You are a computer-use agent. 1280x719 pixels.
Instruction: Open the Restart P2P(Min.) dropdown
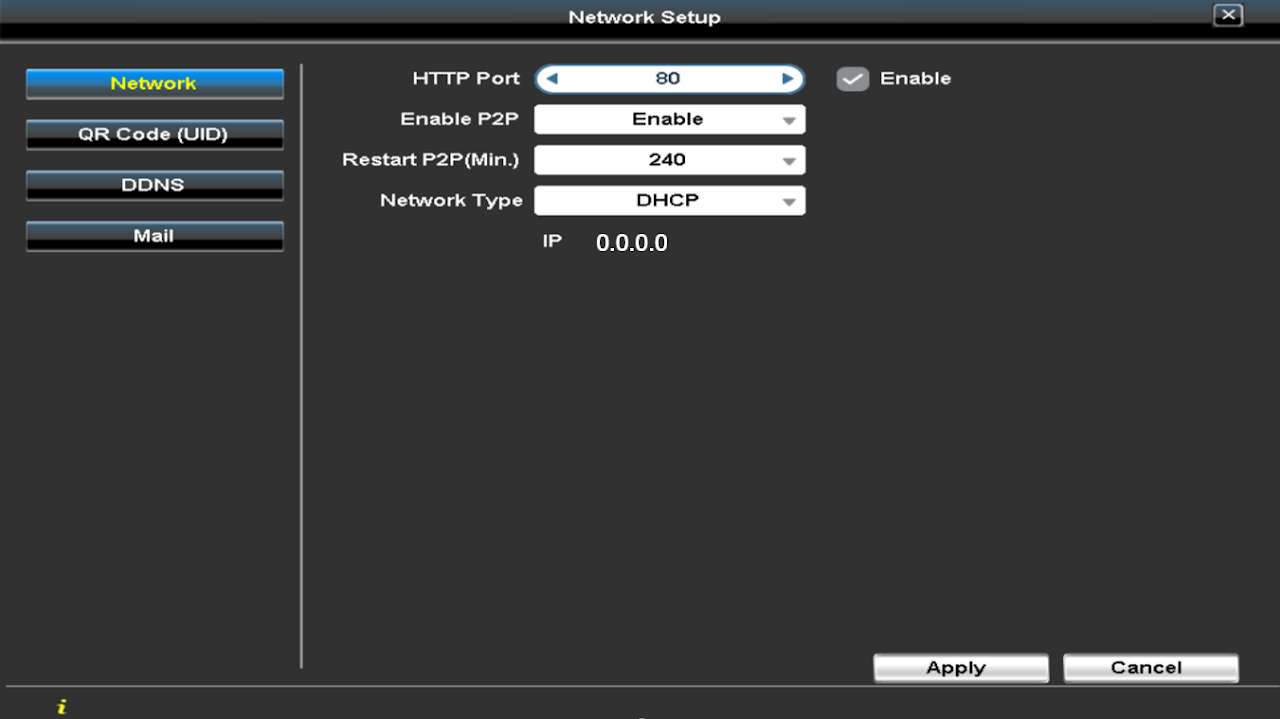(x=670, y=160)
